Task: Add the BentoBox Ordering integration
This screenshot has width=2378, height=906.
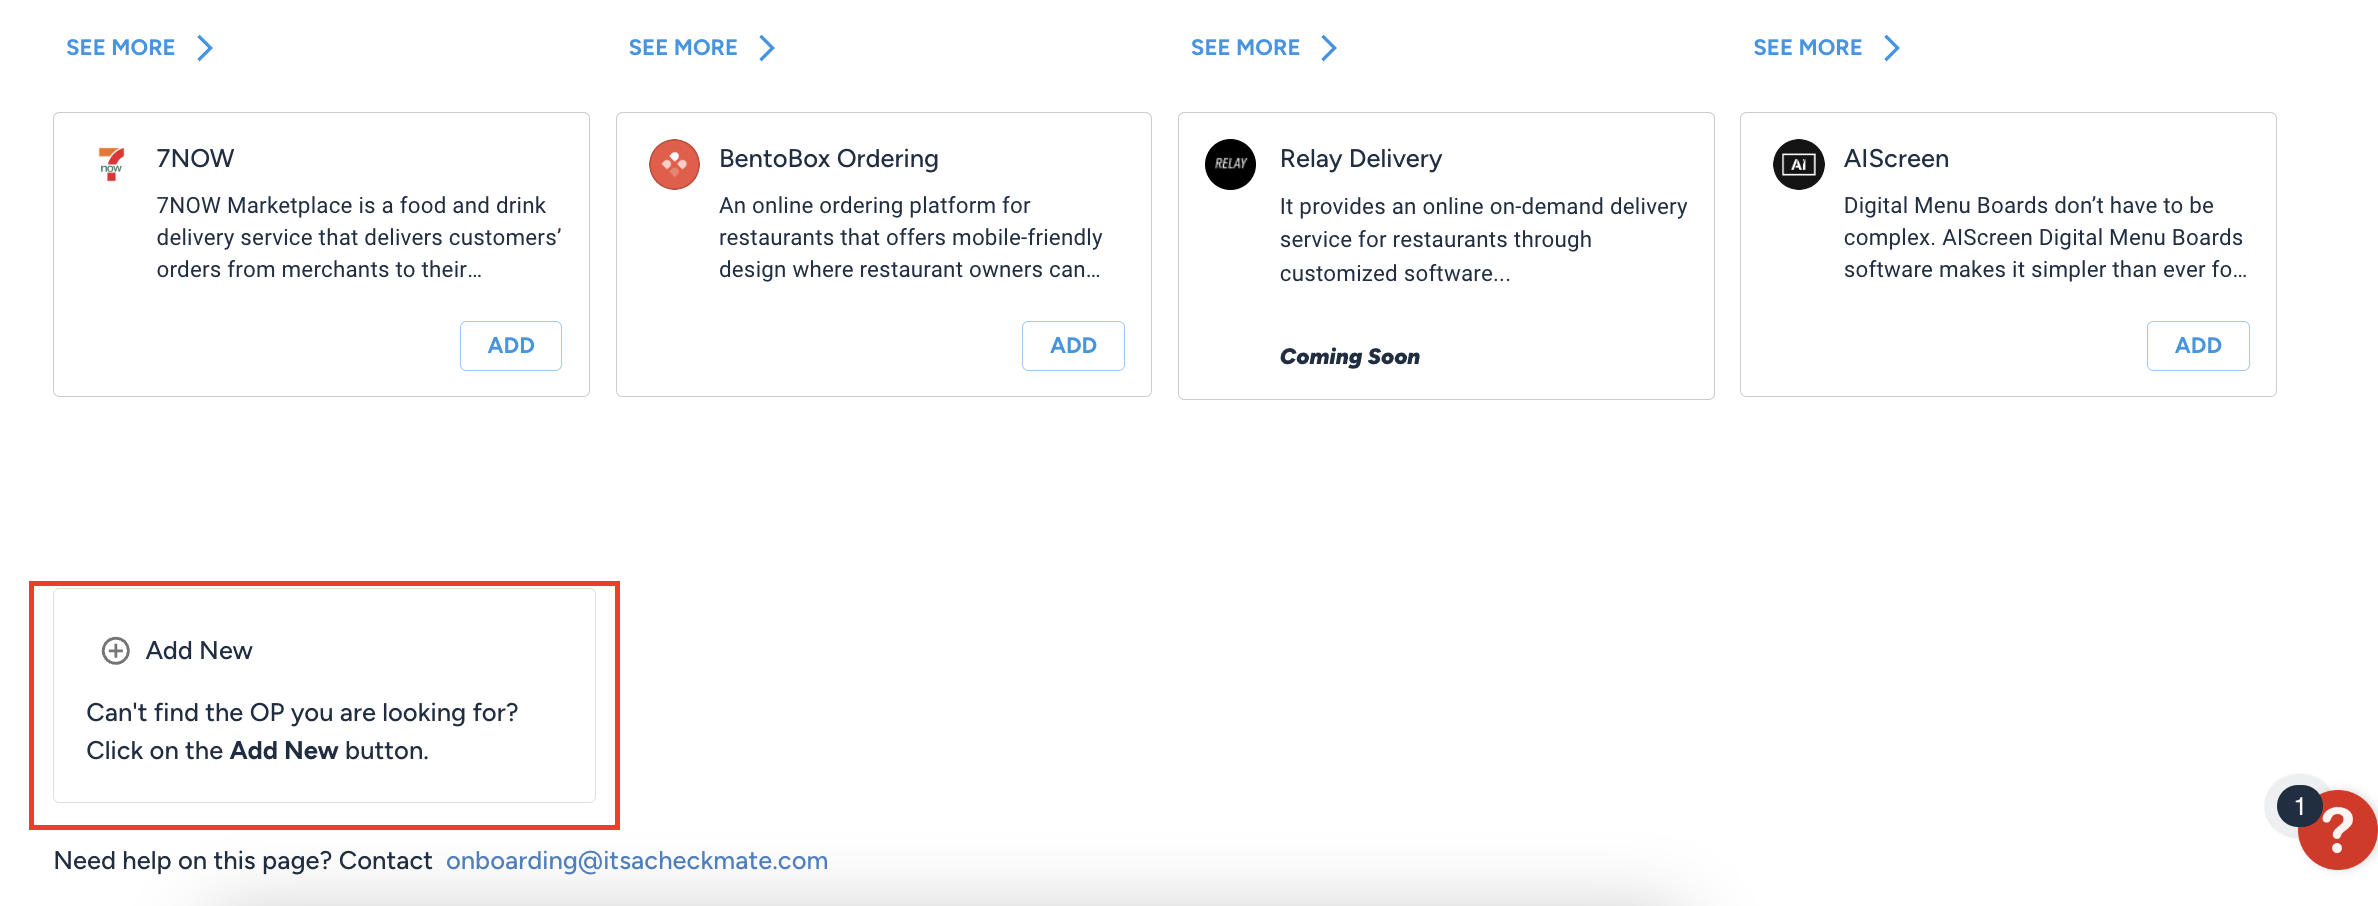Action: pyautogui.click(x=1073, y=345)
